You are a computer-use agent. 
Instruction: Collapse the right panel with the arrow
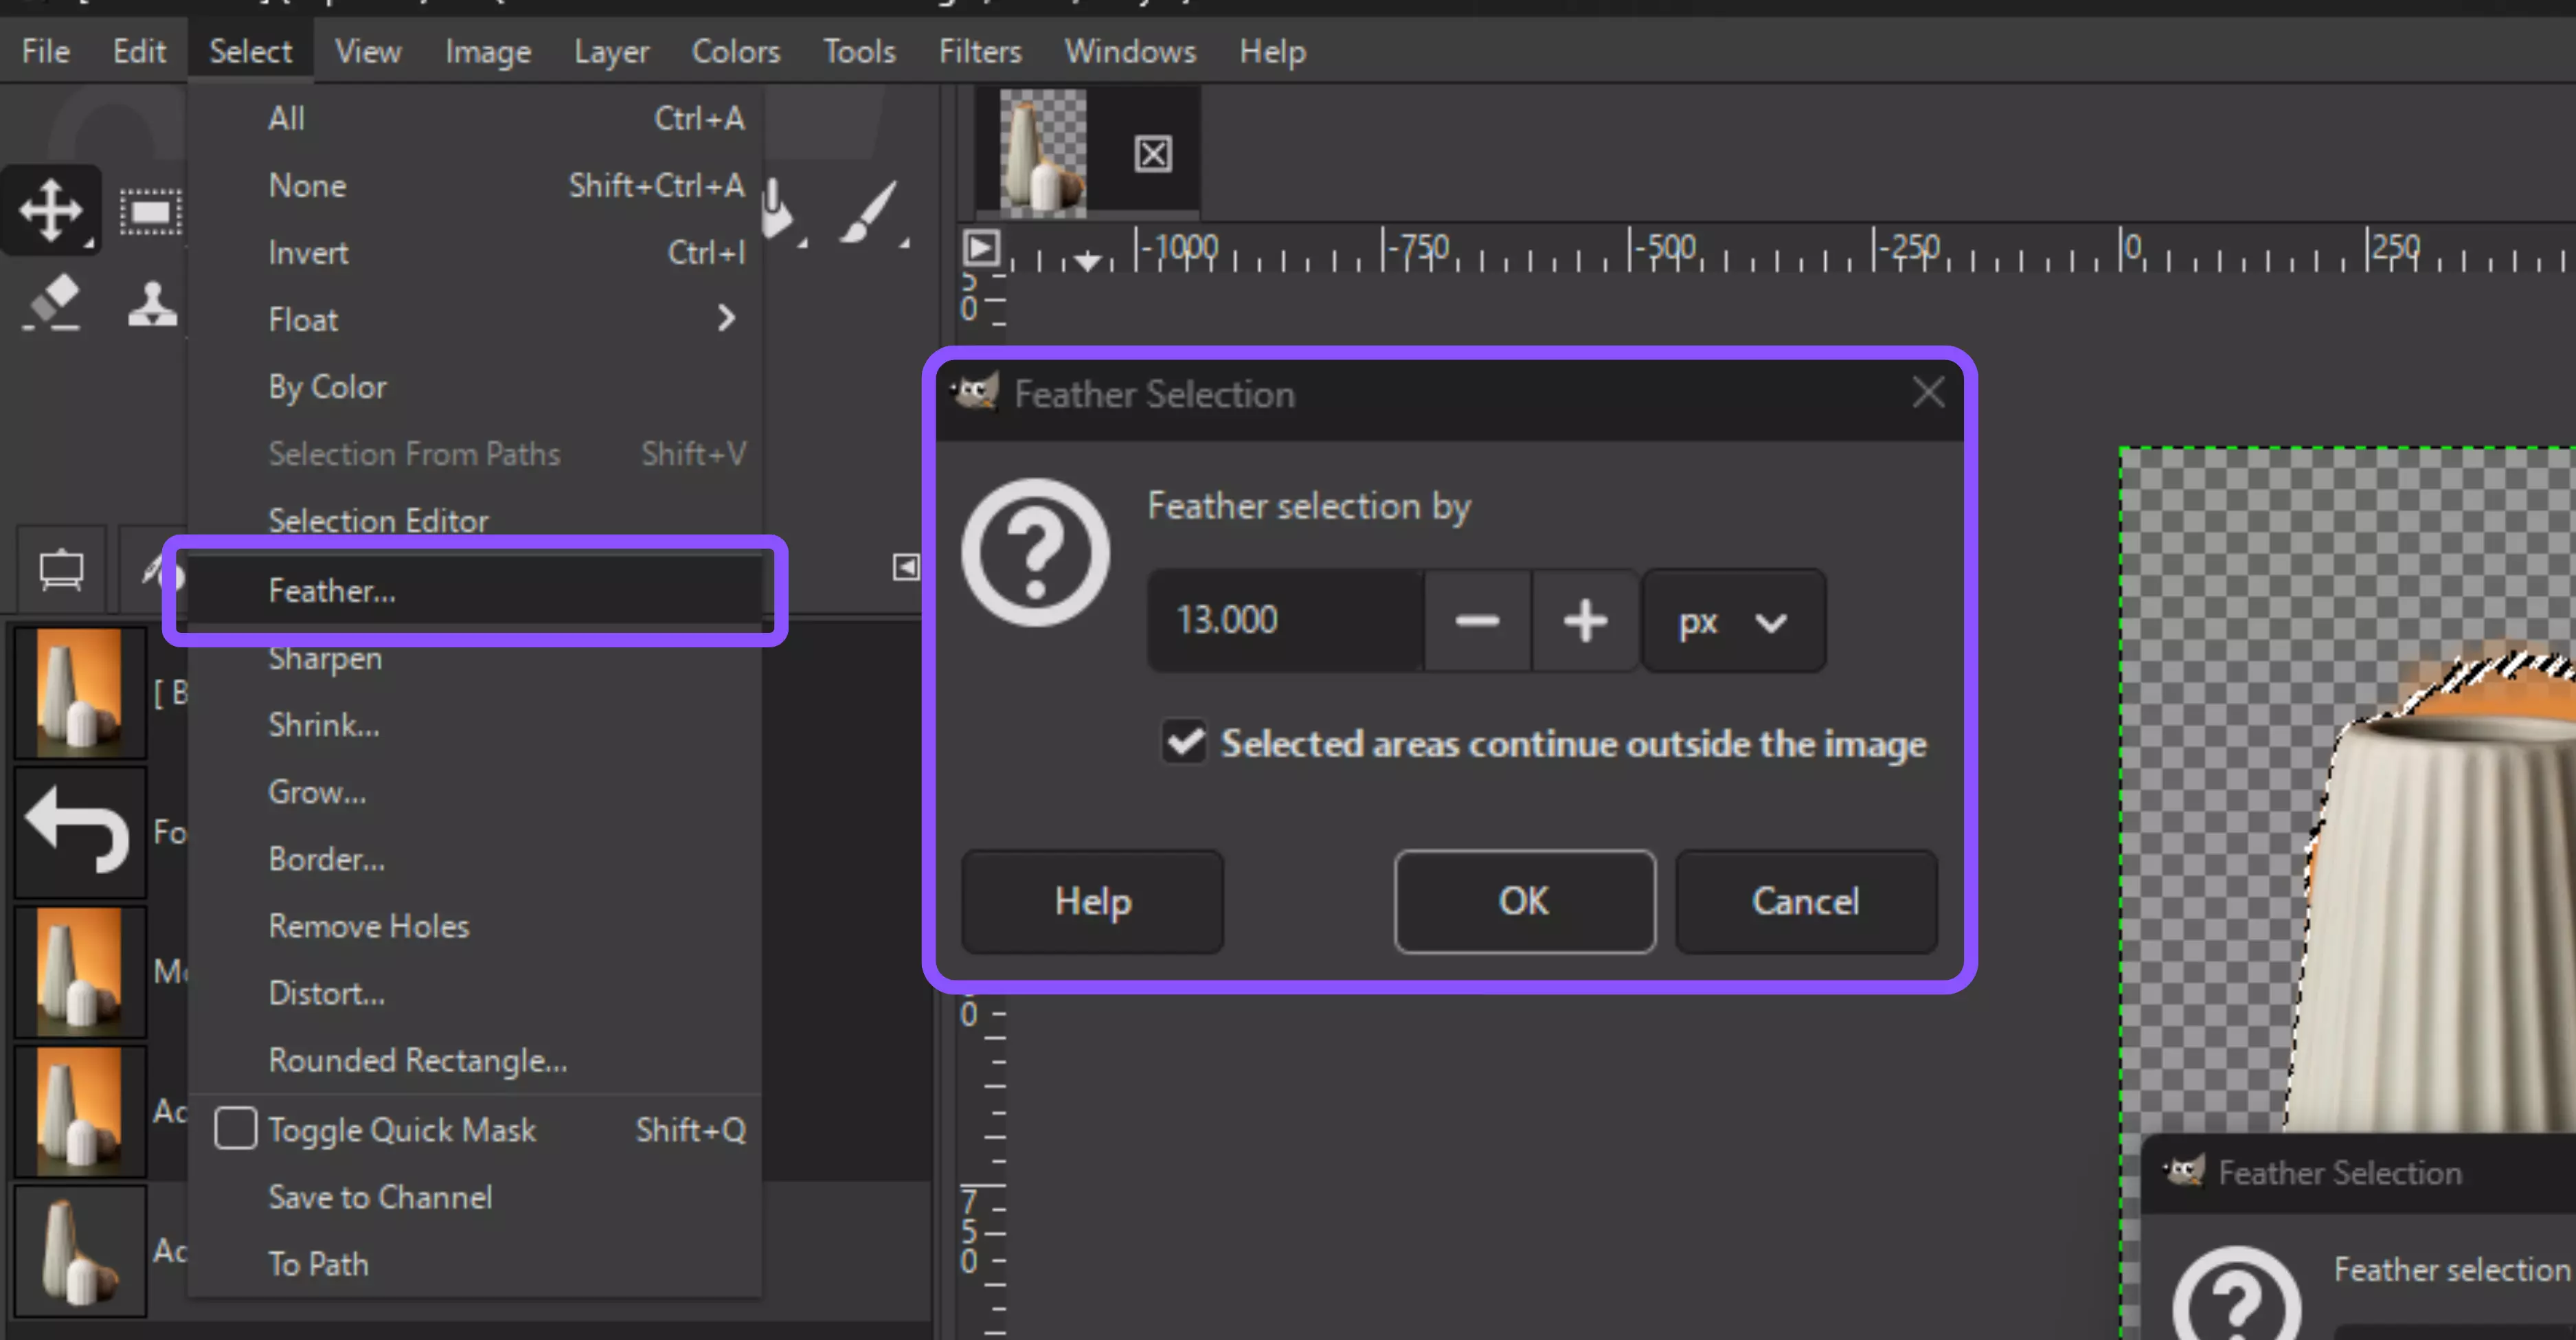point(906,566)
